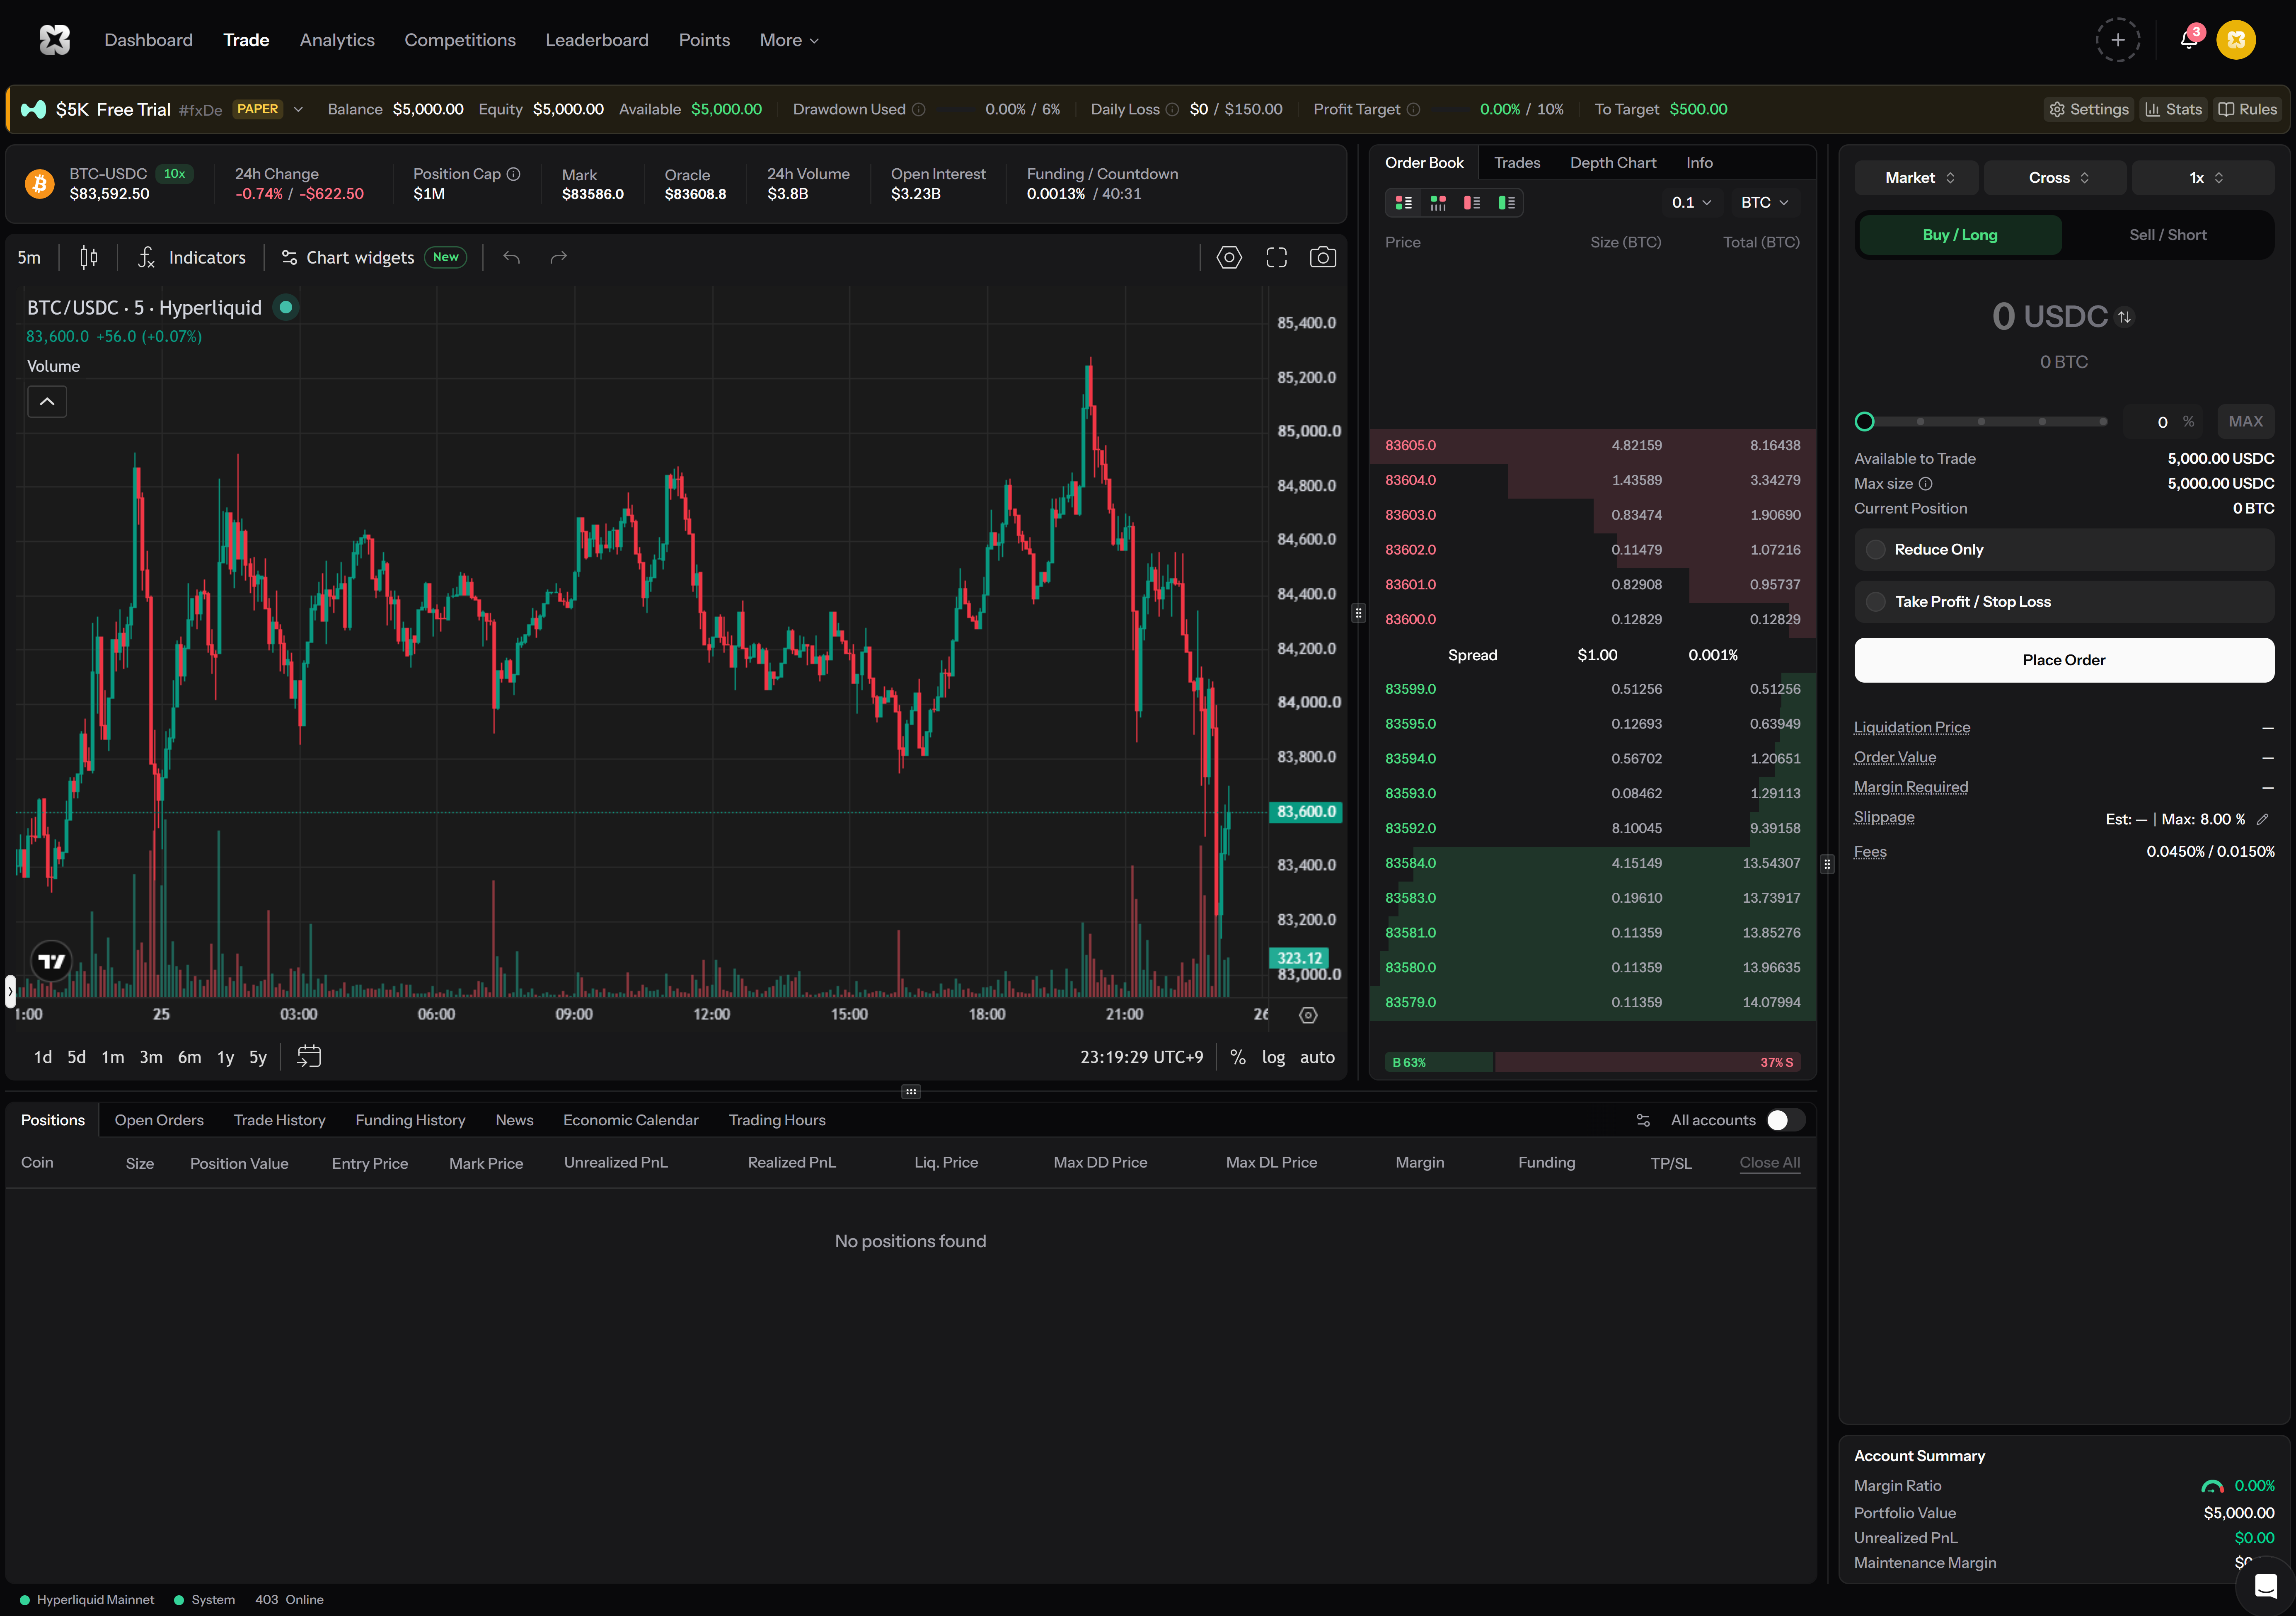Enable Take Profit / Stop Loss
This screenshot has height=1616, width=2296.
click(x=2063, y=601)
